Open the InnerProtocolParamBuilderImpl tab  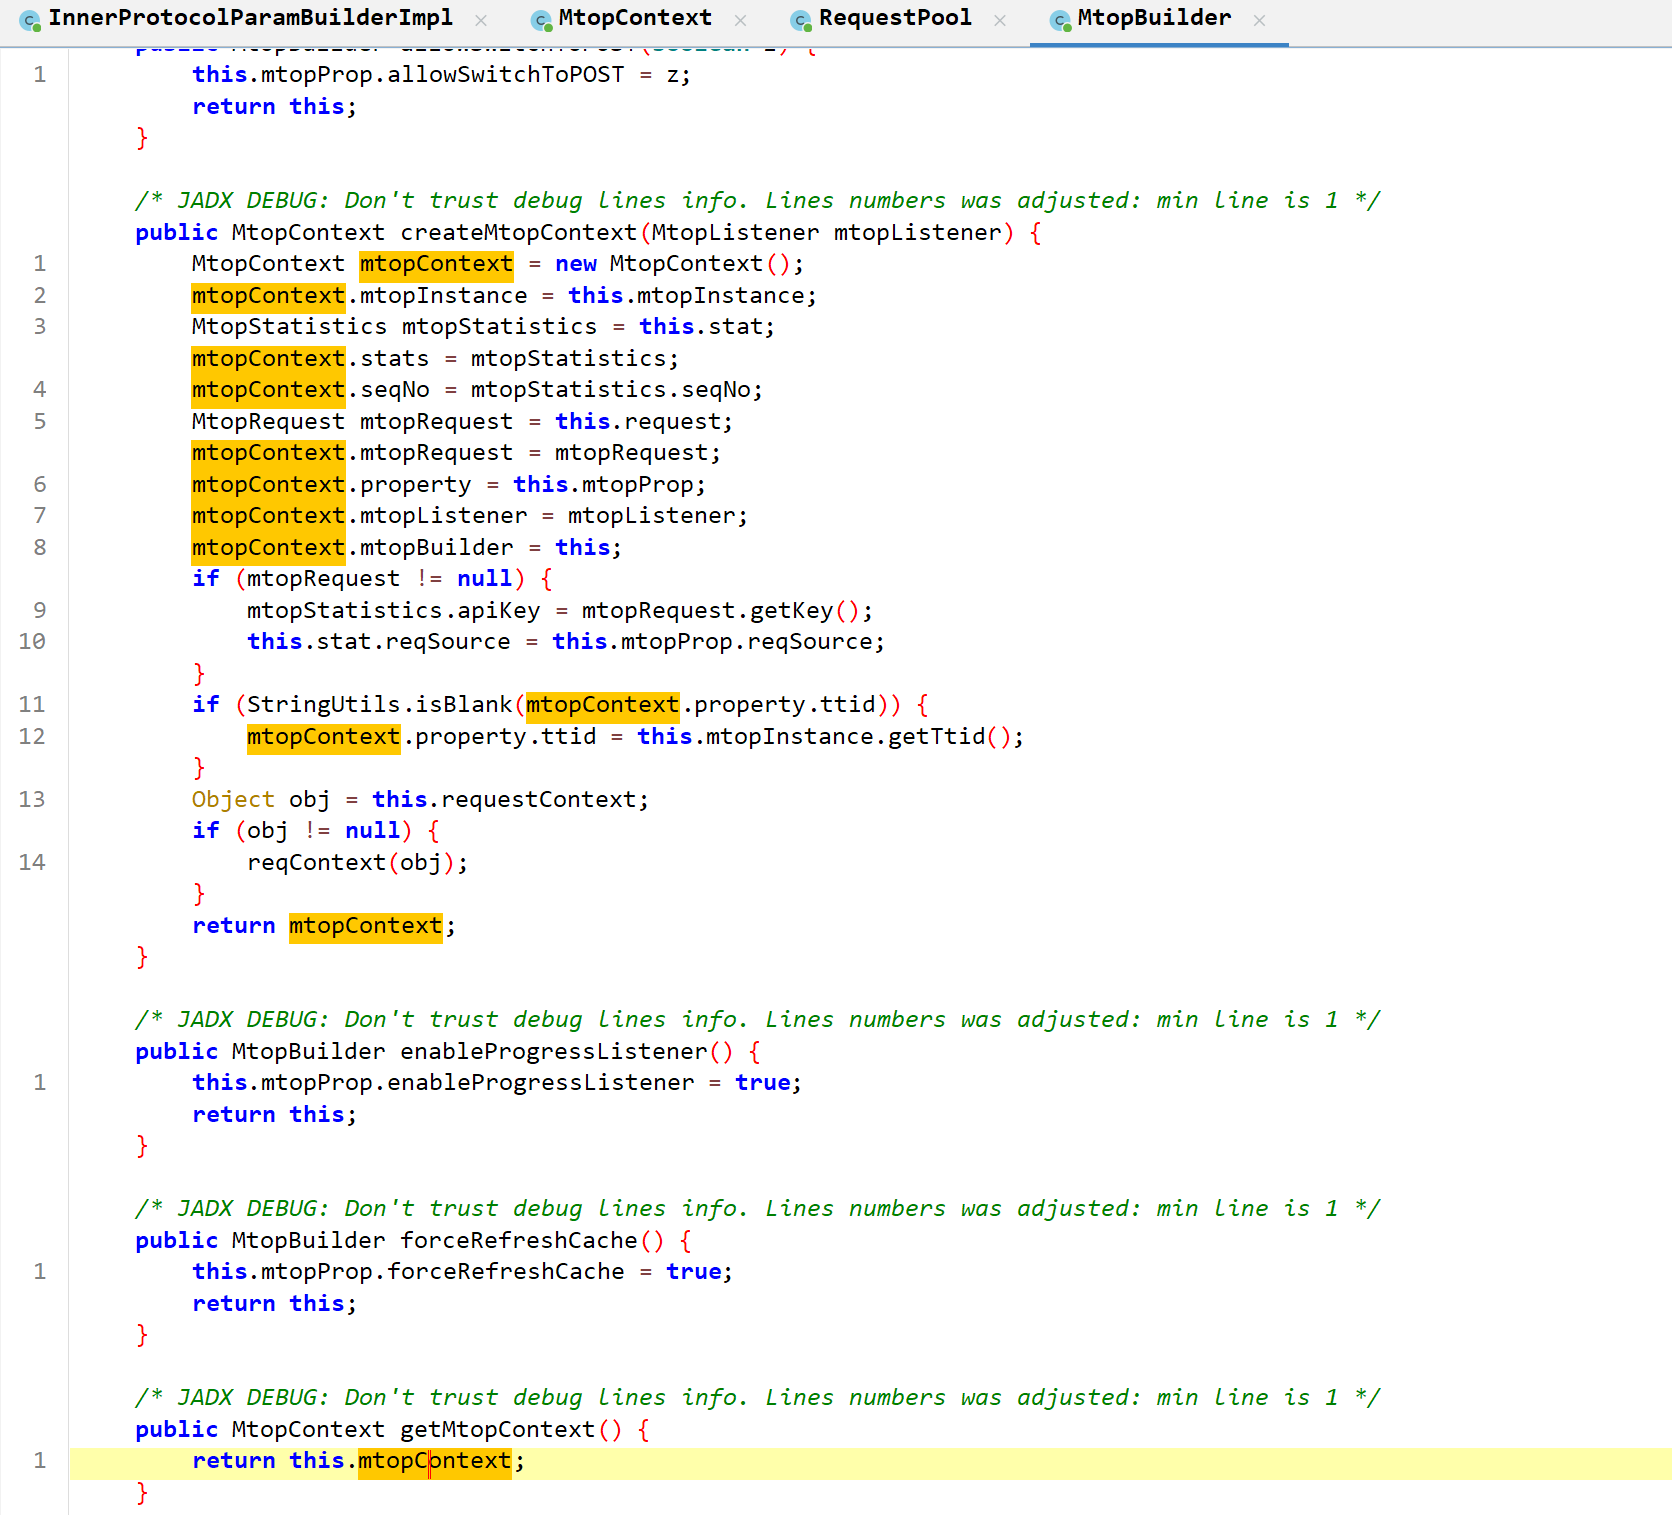coord(250,18)
